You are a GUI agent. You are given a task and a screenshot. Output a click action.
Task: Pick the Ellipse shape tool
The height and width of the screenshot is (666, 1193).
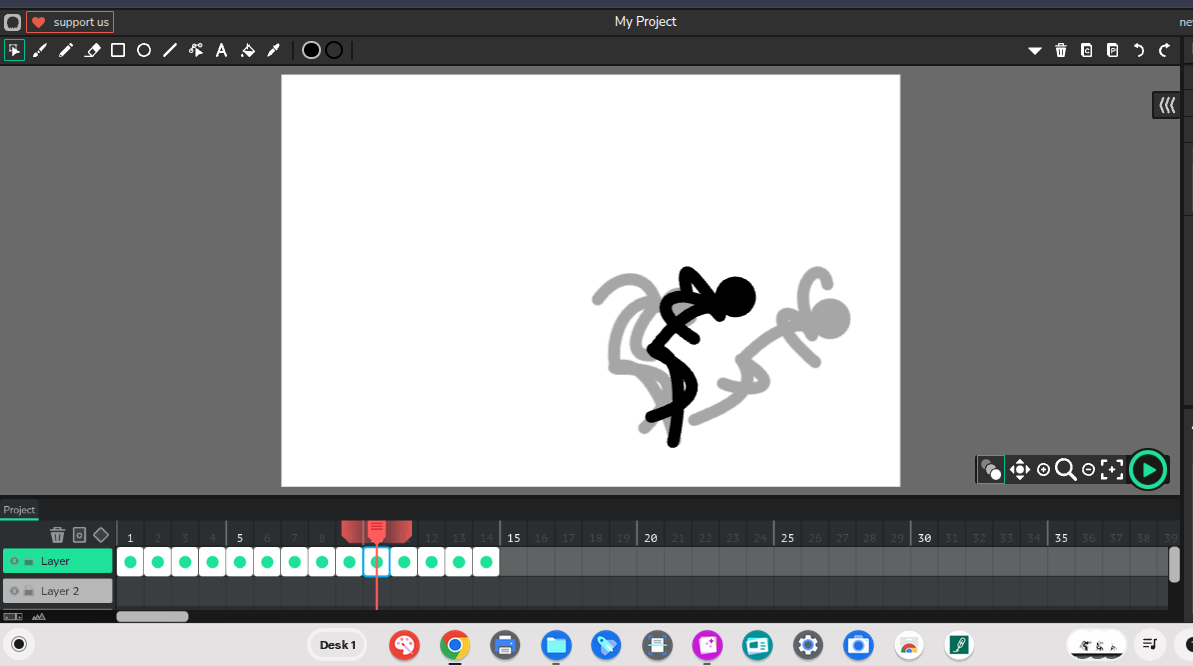point(144,50)
